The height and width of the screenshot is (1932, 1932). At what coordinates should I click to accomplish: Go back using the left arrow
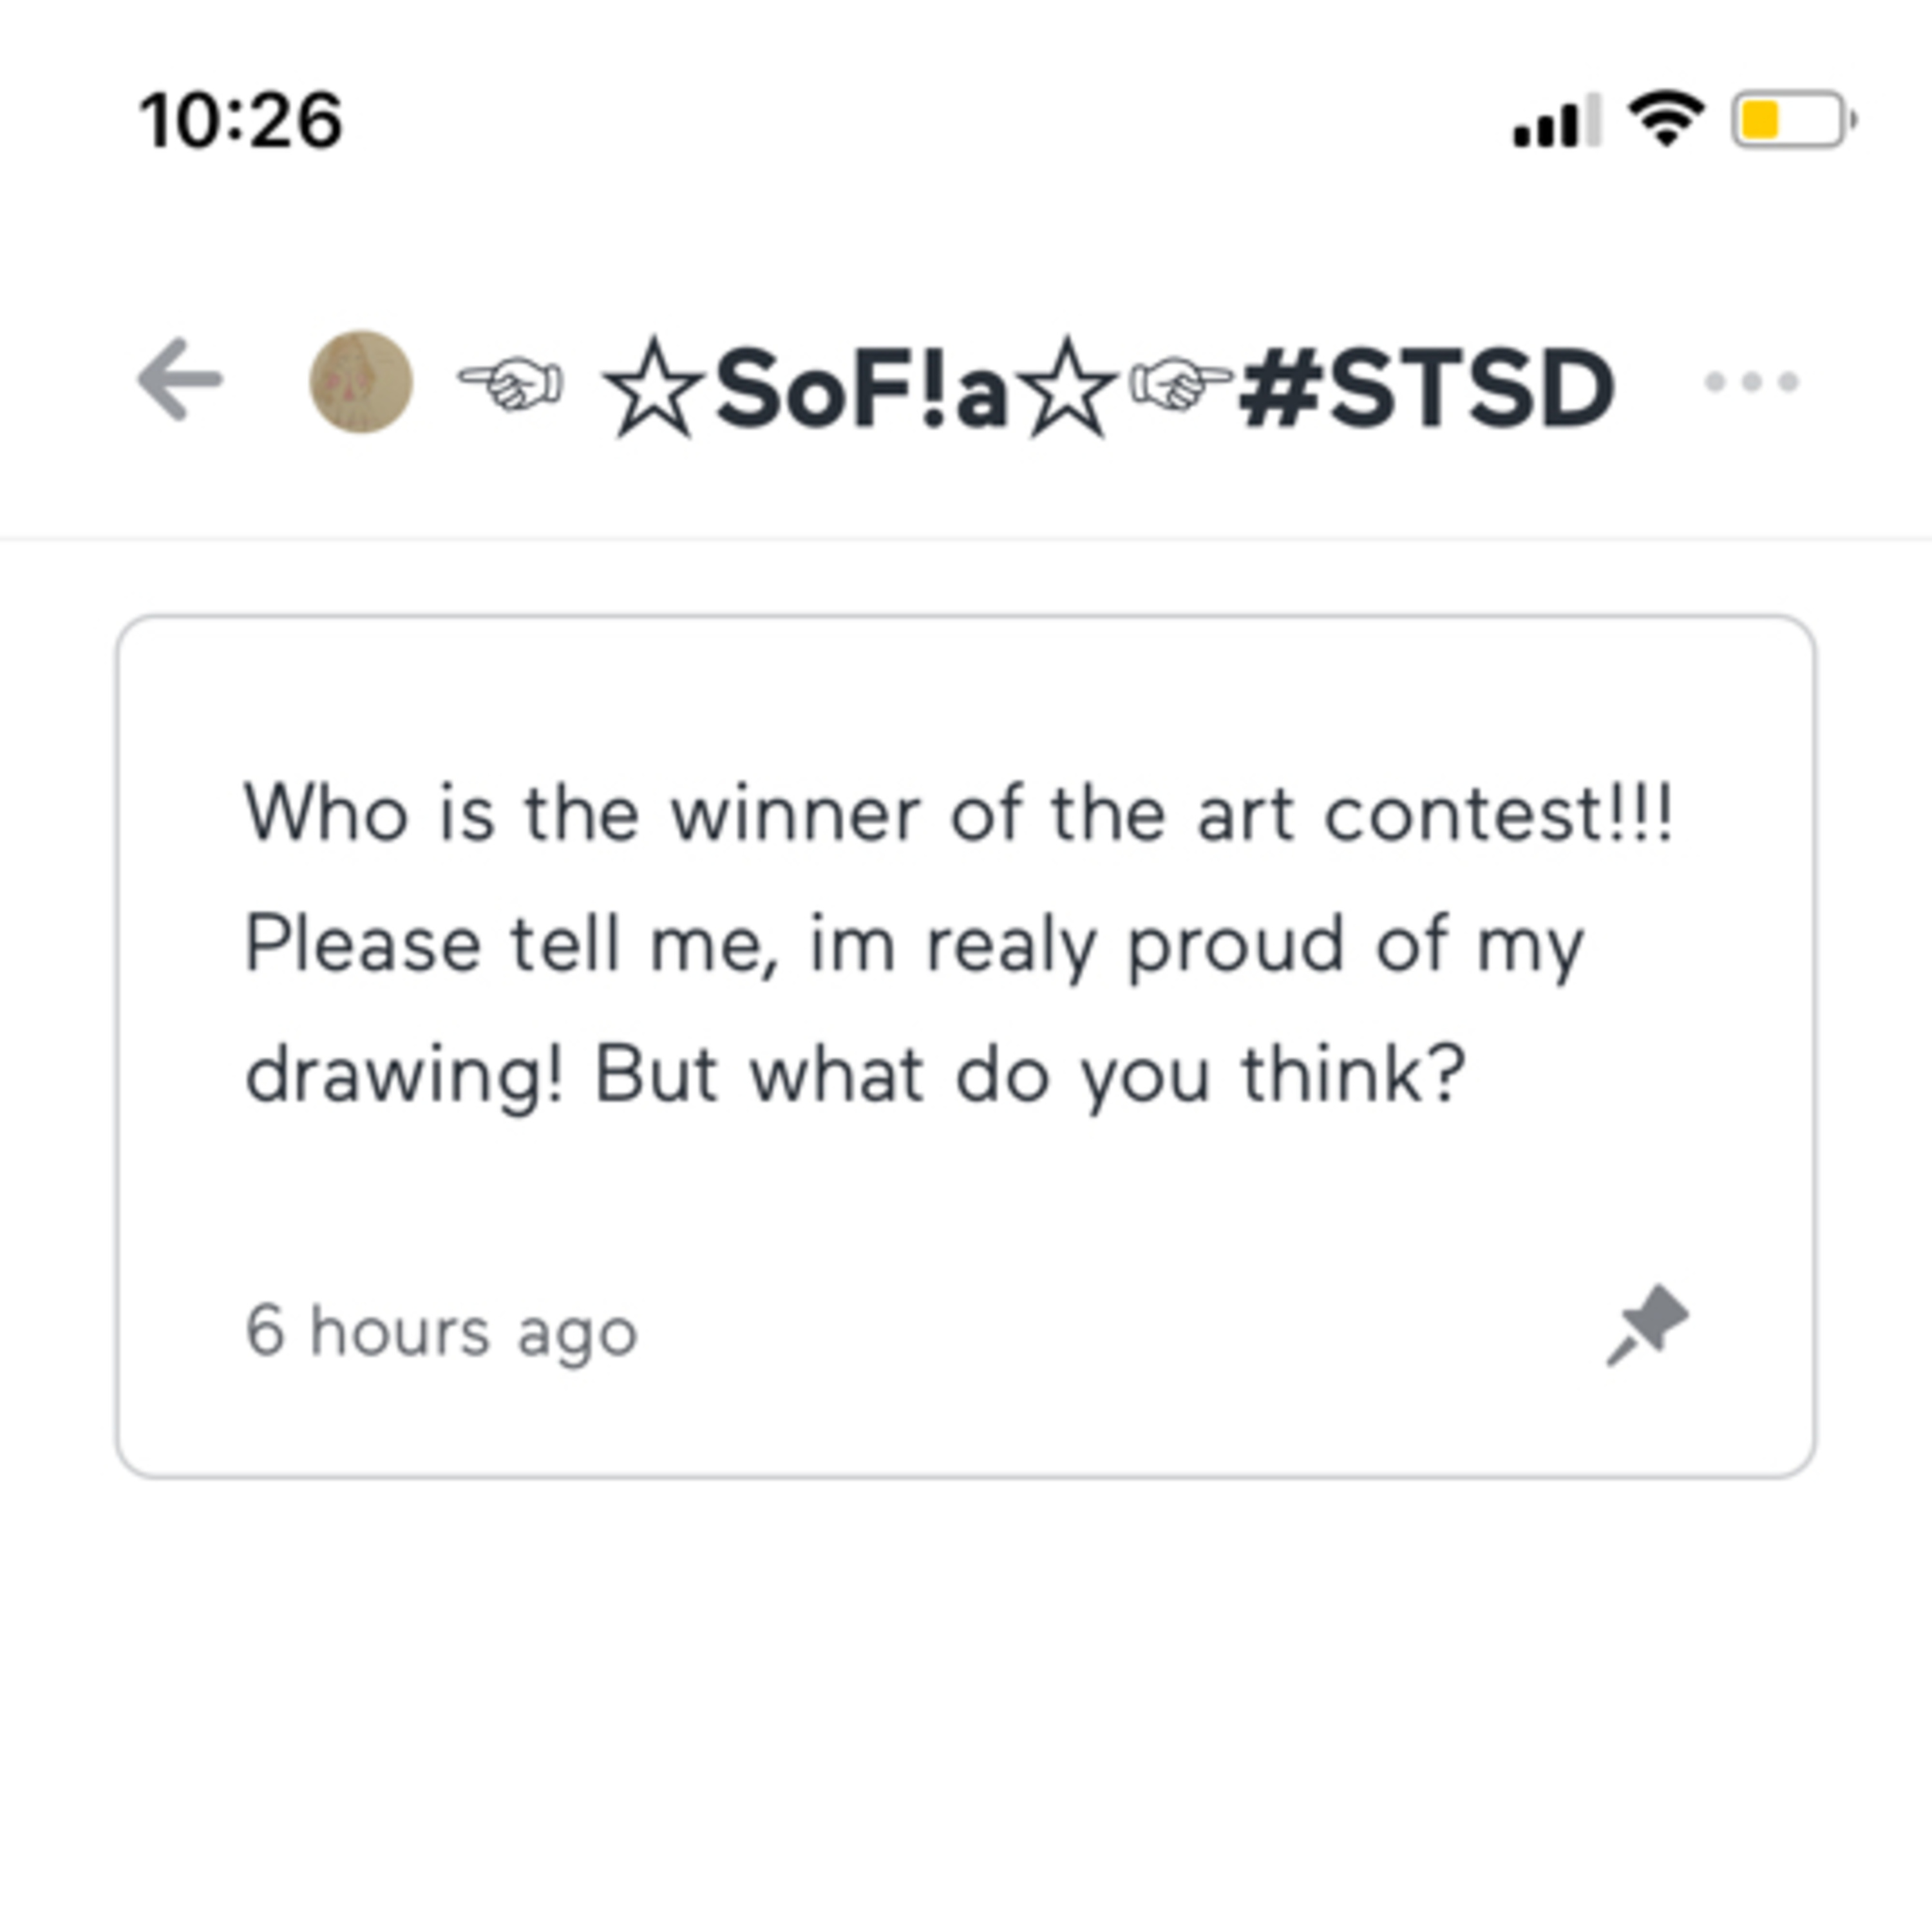179,380
